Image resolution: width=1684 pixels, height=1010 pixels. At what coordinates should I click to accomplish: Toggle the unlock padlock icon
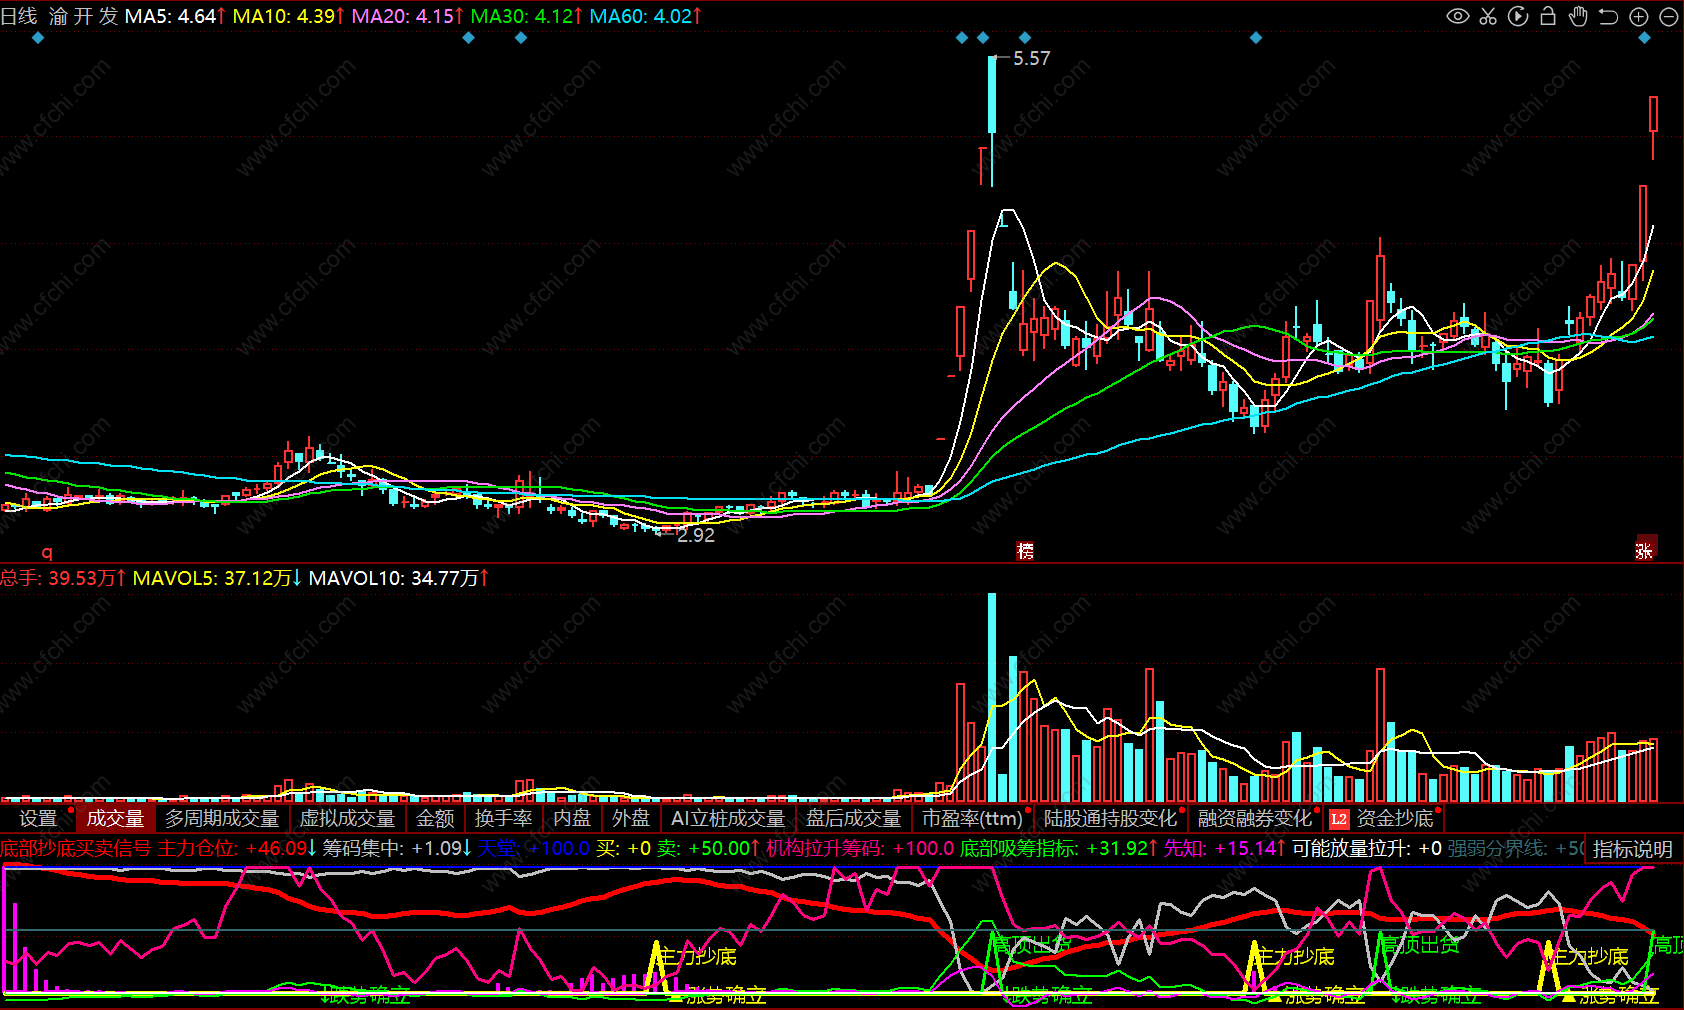pyautogui.click(x=1548, y=16)
